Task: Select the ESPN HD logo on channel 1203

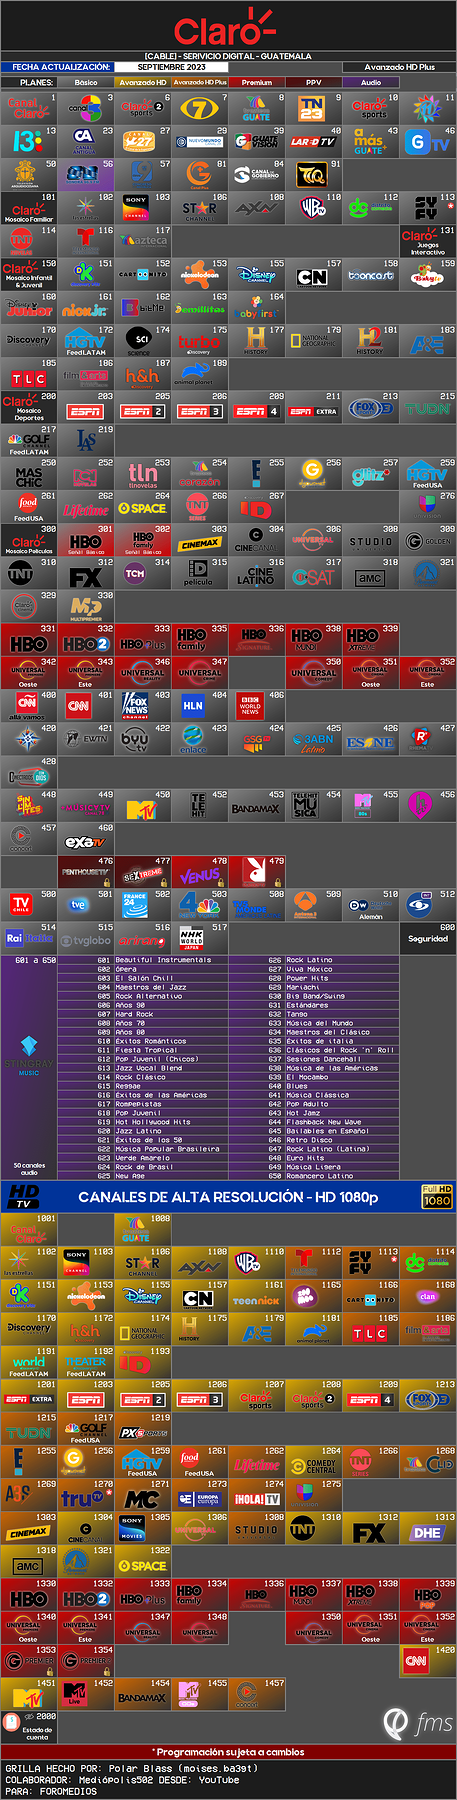Action: (x=85, y=1399)
